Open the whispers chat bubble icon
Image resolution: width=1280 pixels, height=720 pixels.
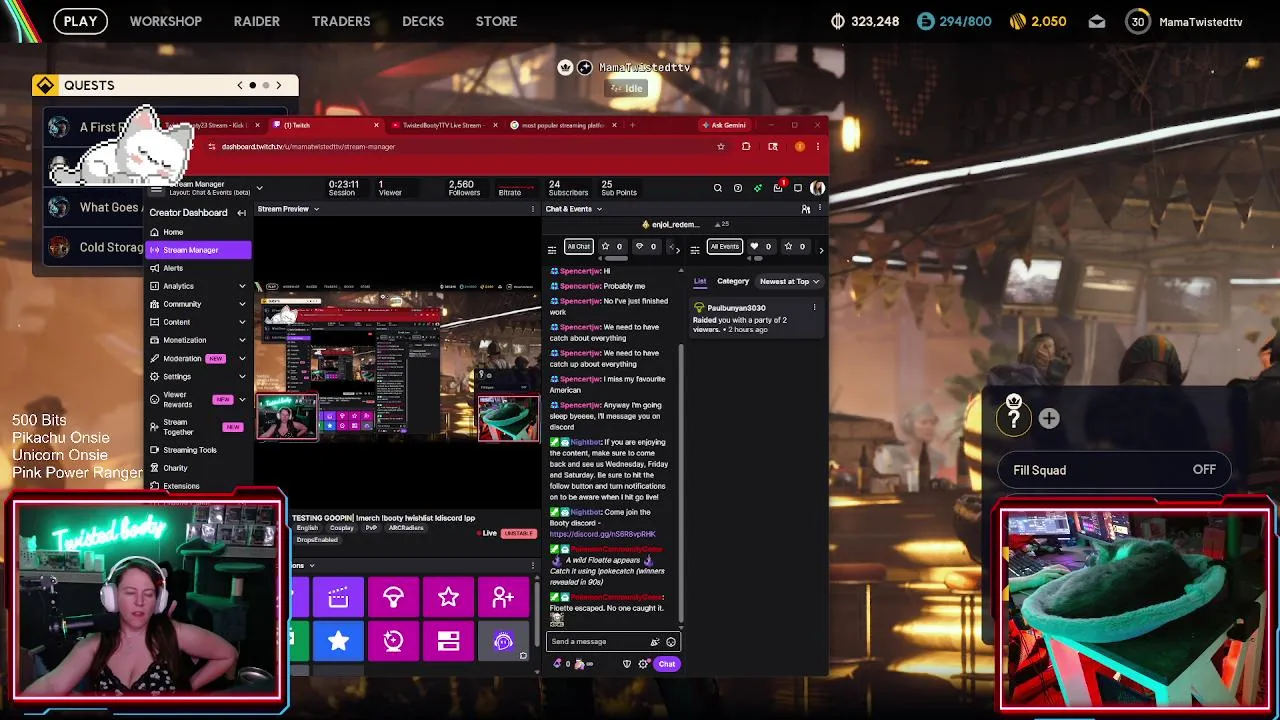point(798,188)
